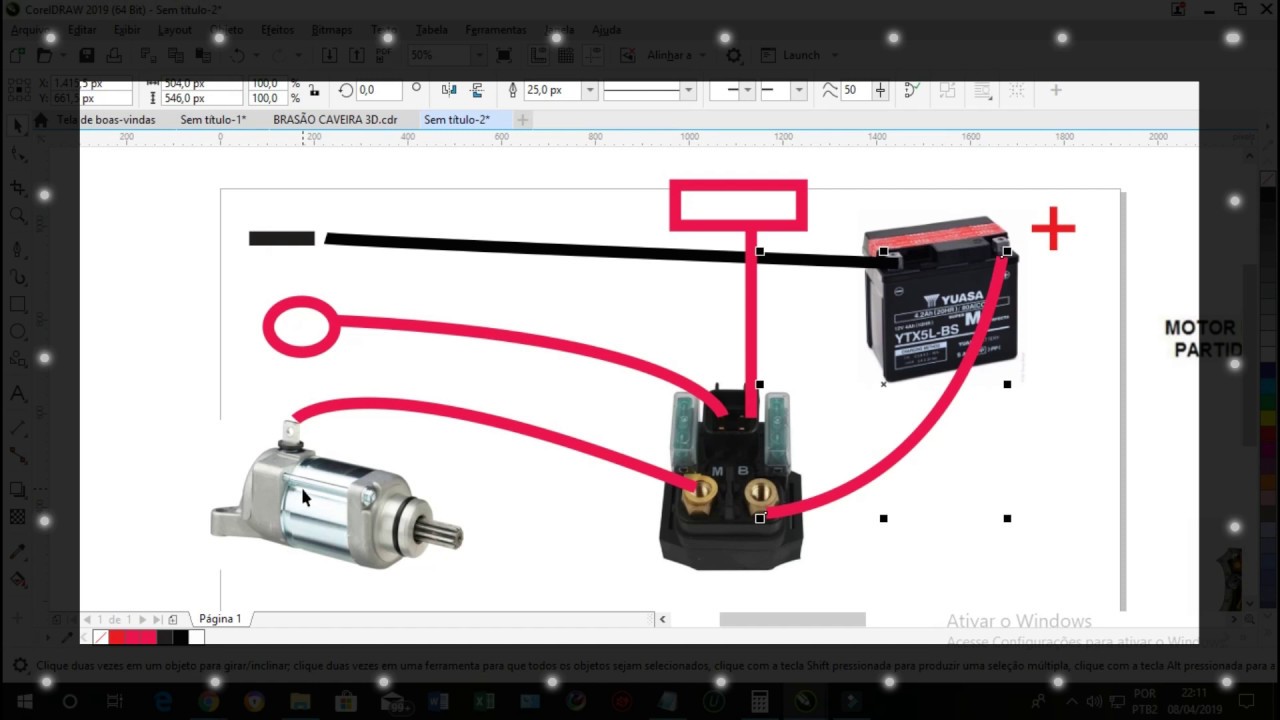Image resolution: width=1280 pixels, height=720 pixels.
Task: Select the Pick tool in toolbox
Action: [x=18, y=127]
